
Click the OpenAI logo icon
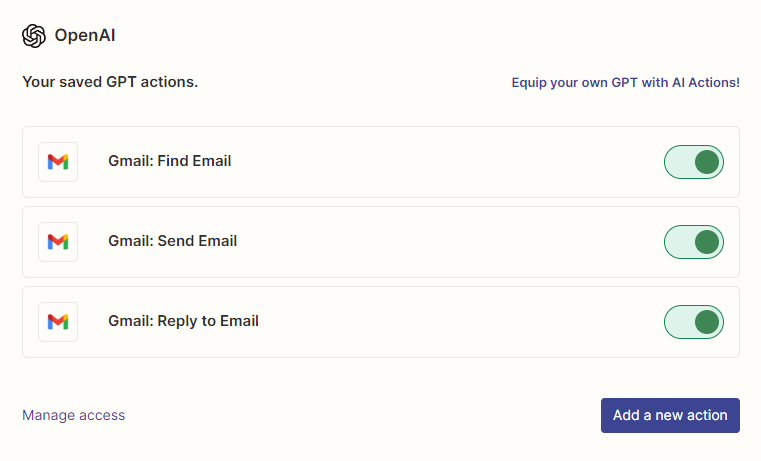point(34,36)
